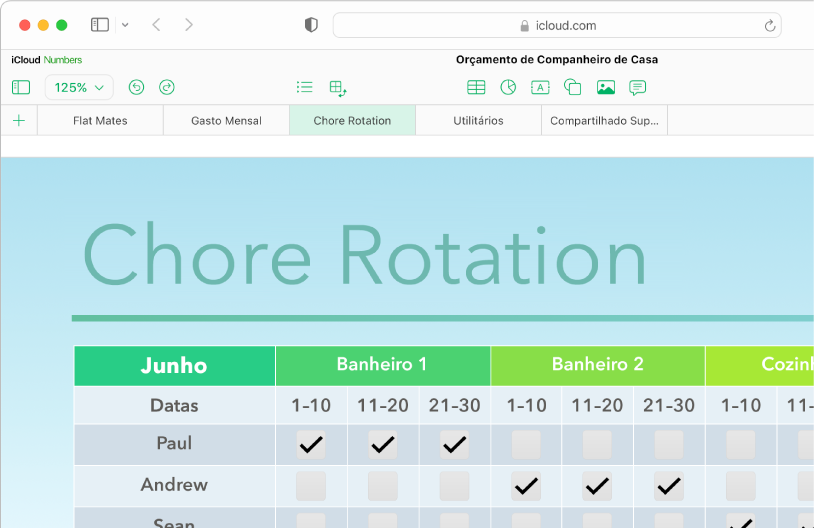Open the comment icon in toolbar
The width and height of the screenshot is (814, 529).
point(637,88)
